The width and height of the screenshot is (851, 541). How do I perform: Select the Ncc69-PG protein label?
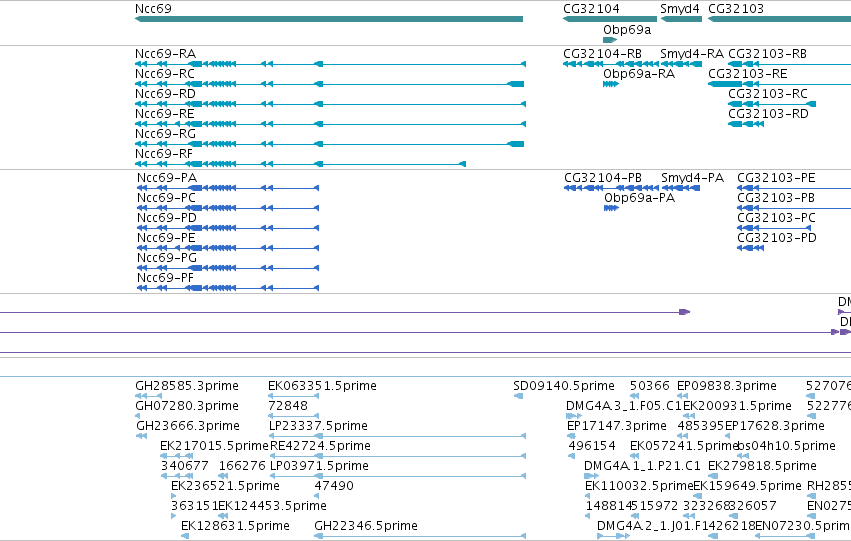point(167,258)
